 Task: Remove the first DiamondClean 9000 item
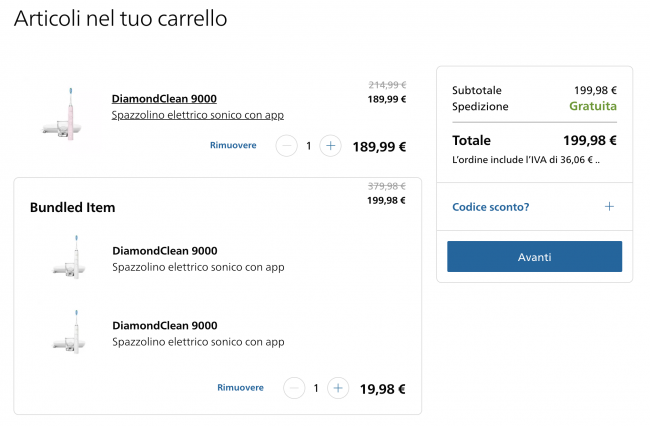tap(233, 145)
